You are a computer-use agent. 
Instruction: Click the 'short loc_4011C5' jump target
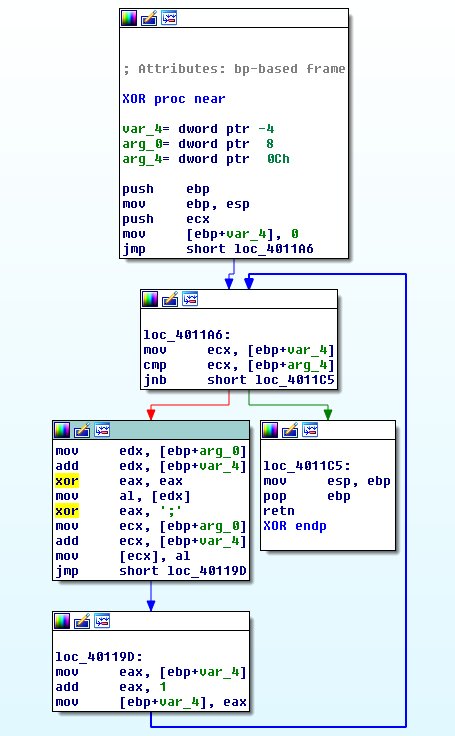271,379
